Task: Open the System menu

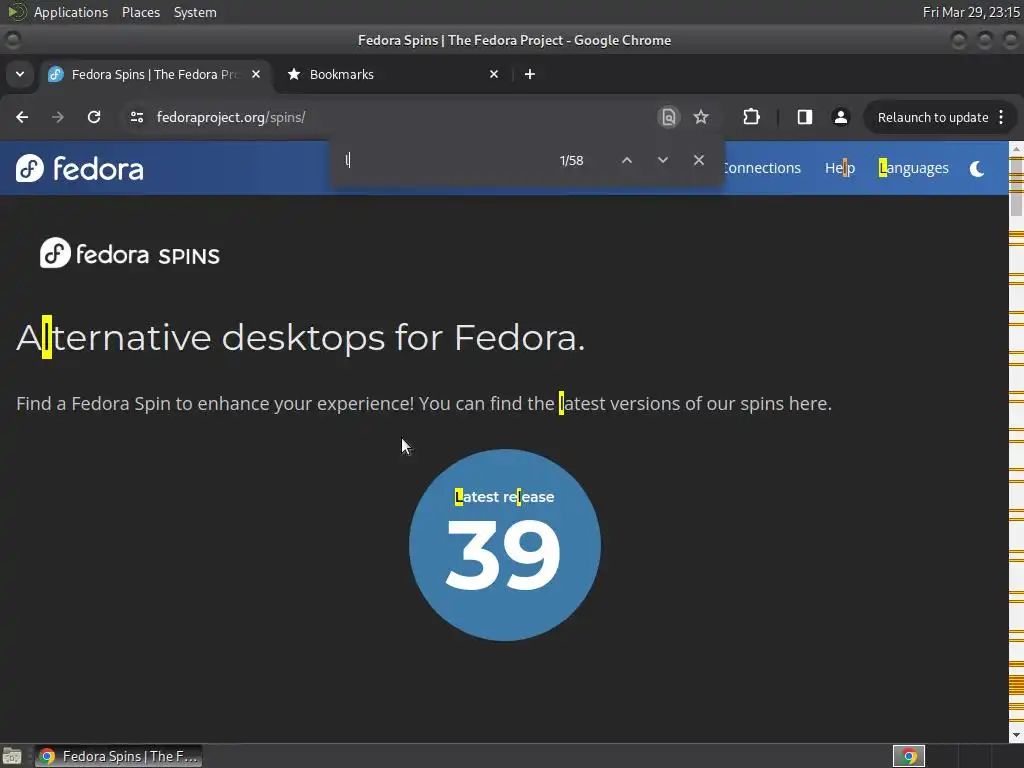Action: click(195, 12)
